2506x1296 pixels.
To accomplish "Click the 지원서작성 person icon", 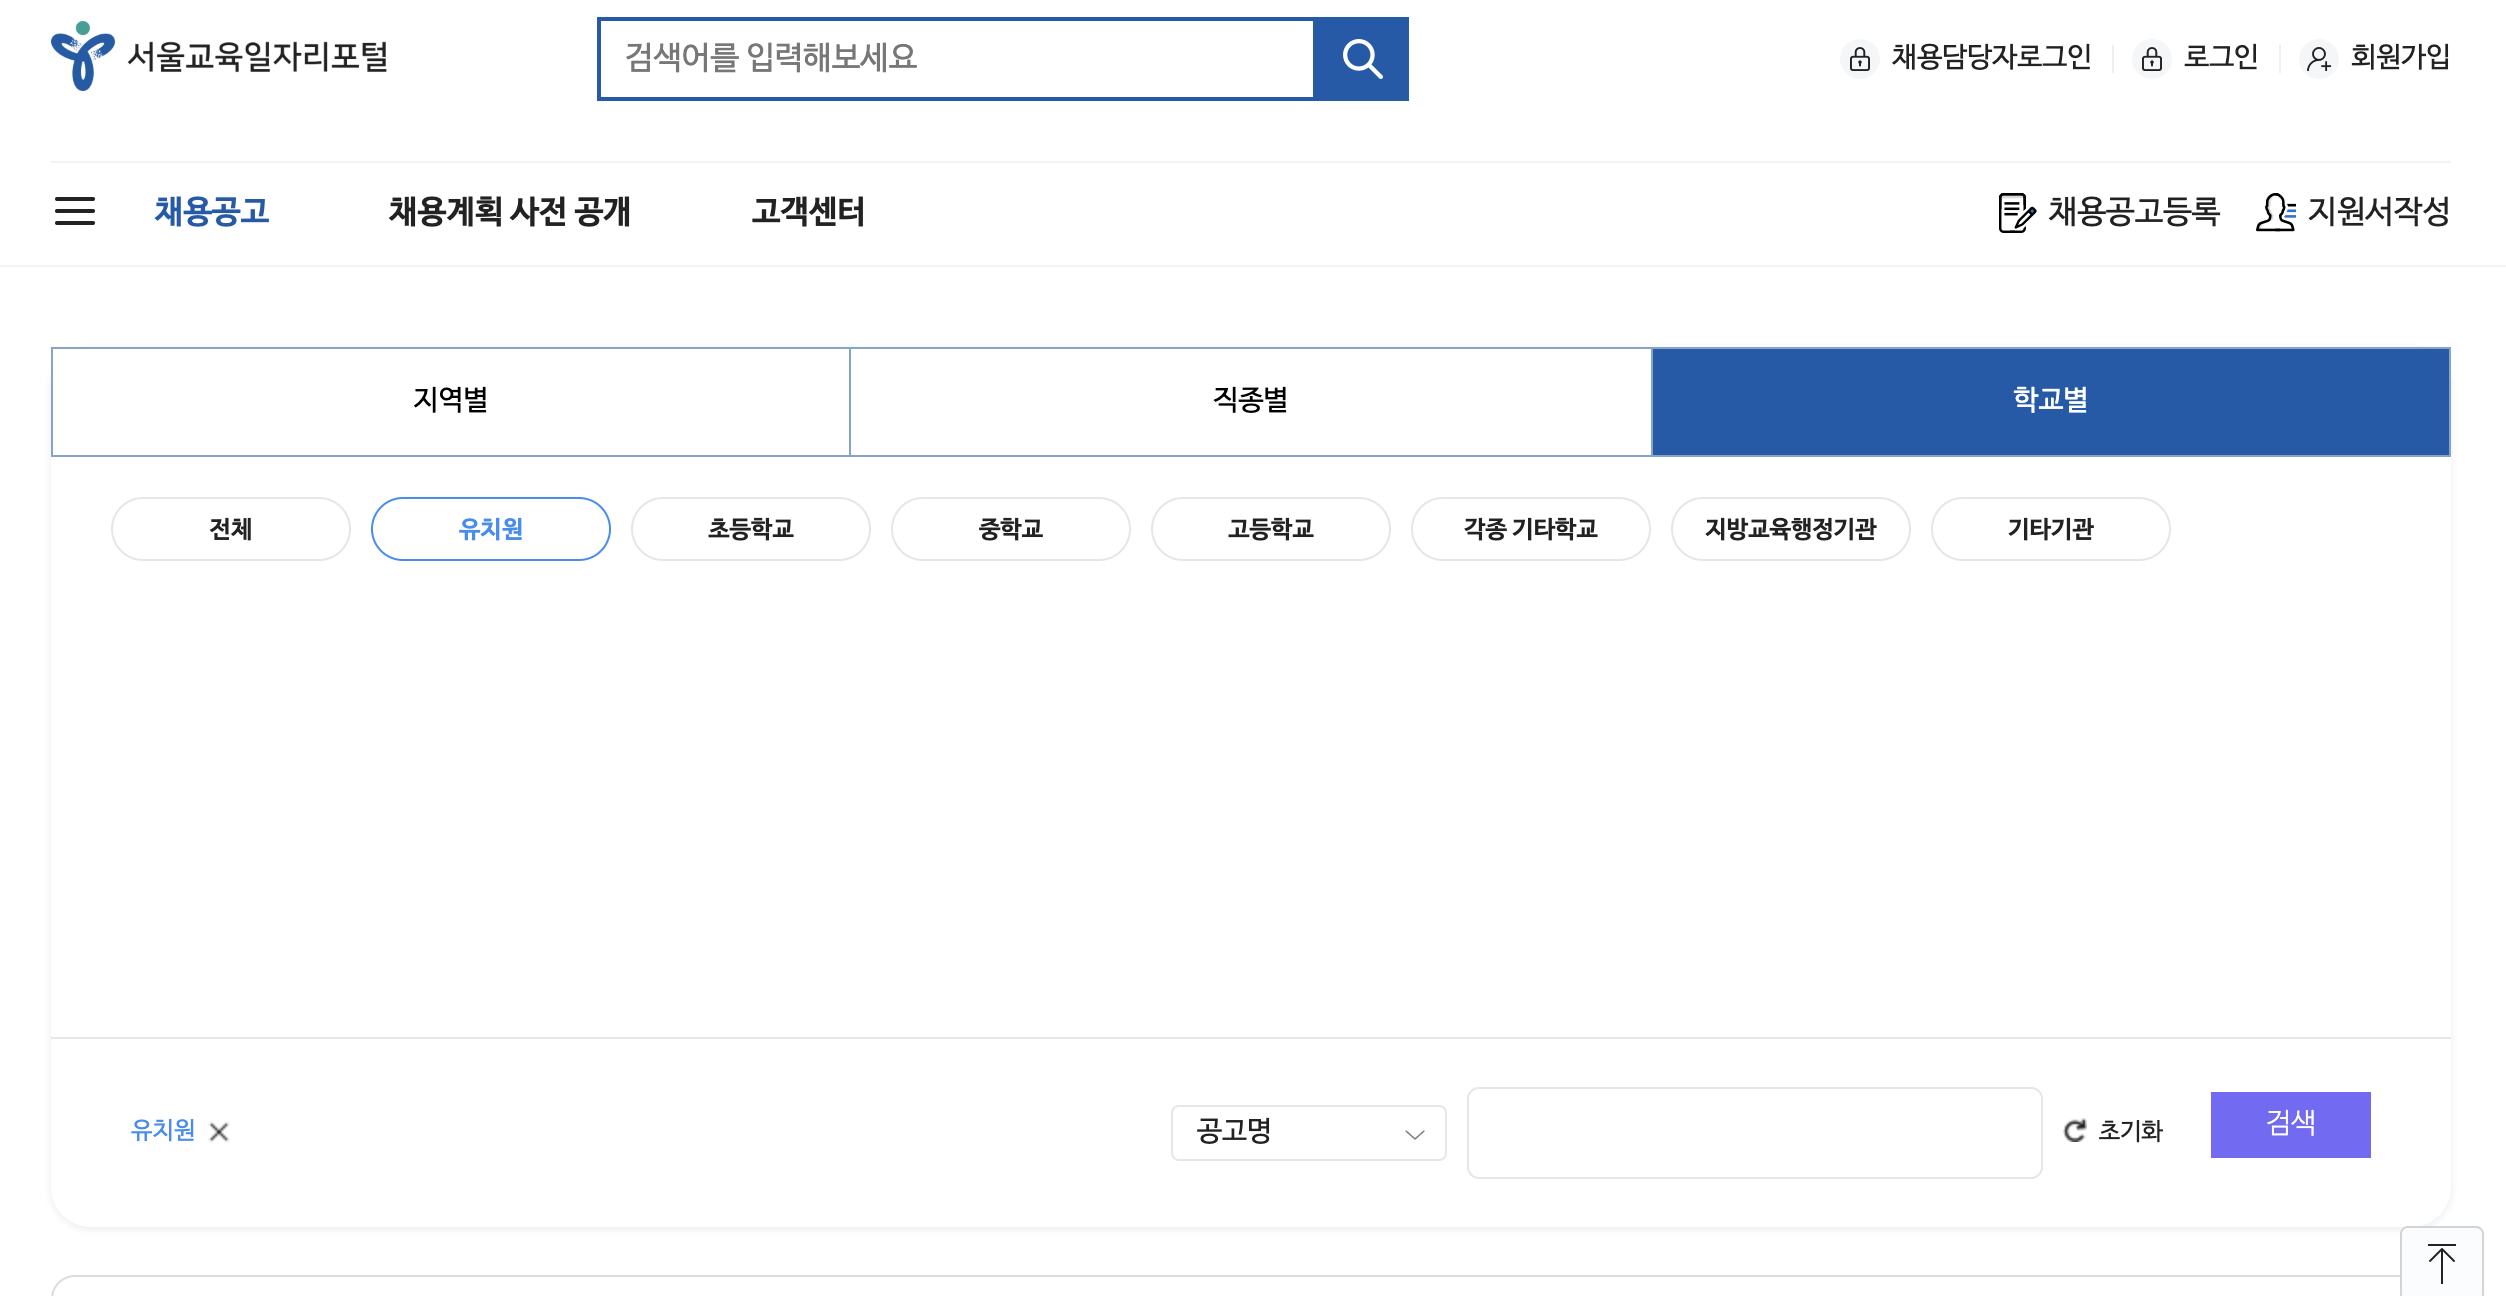I will coord(2275,212).
